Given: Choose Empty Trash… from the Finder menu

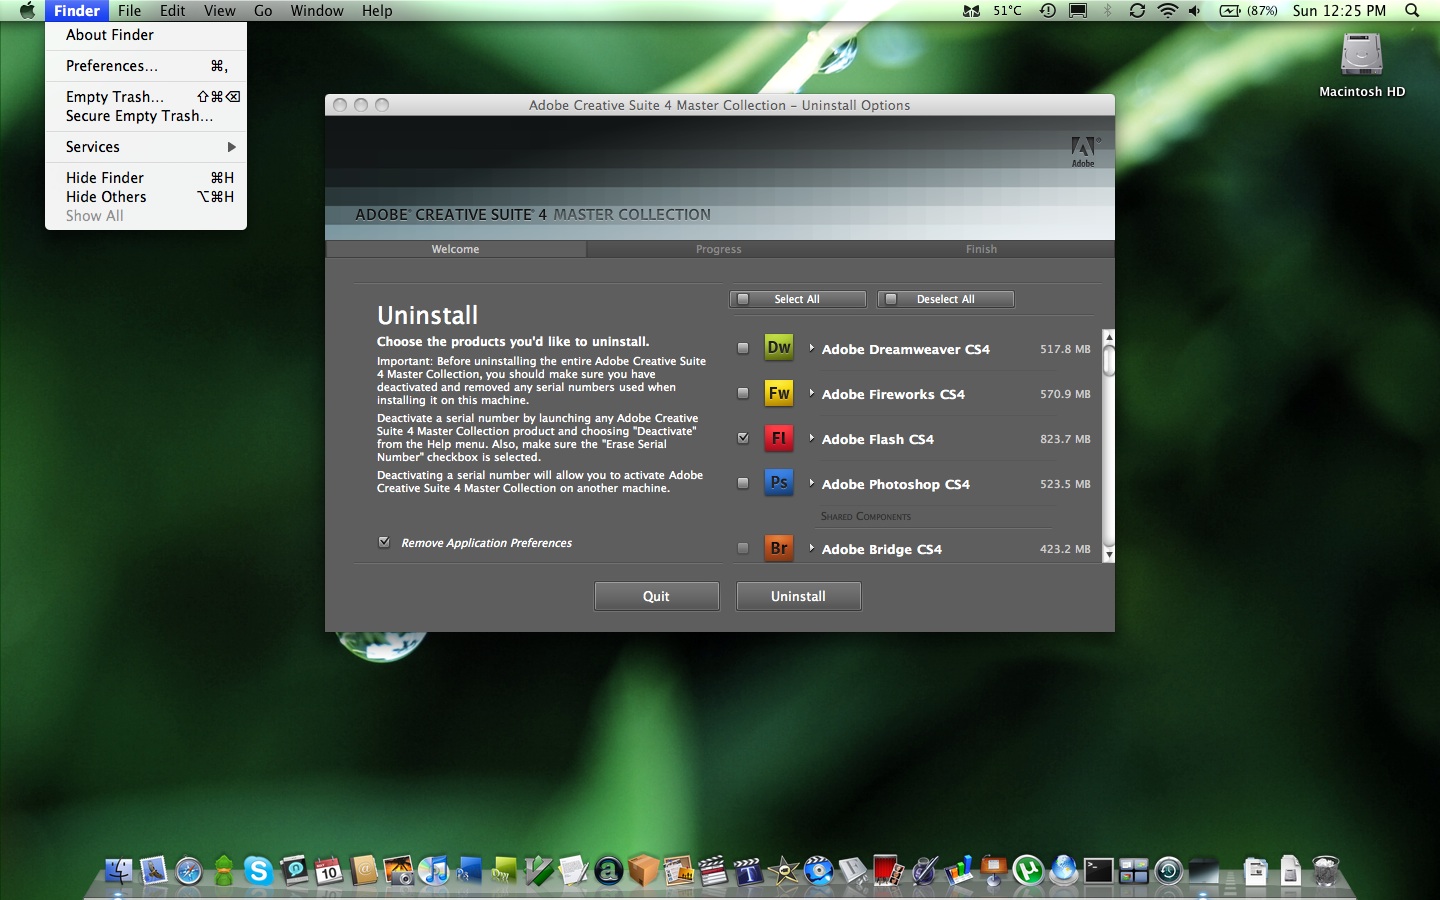Looking at the screenshot, I should [146, 97].
